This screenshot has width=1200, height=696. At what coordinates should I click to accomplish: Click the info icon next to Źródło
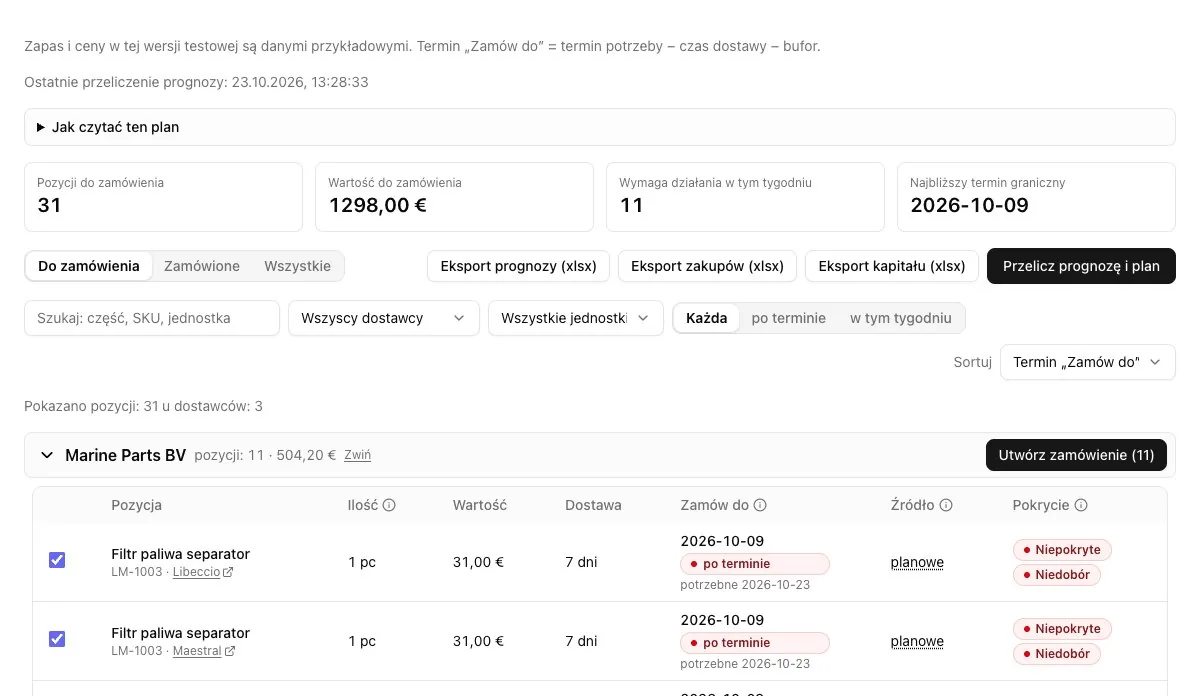pyautogui.click(x=946, y=505)
